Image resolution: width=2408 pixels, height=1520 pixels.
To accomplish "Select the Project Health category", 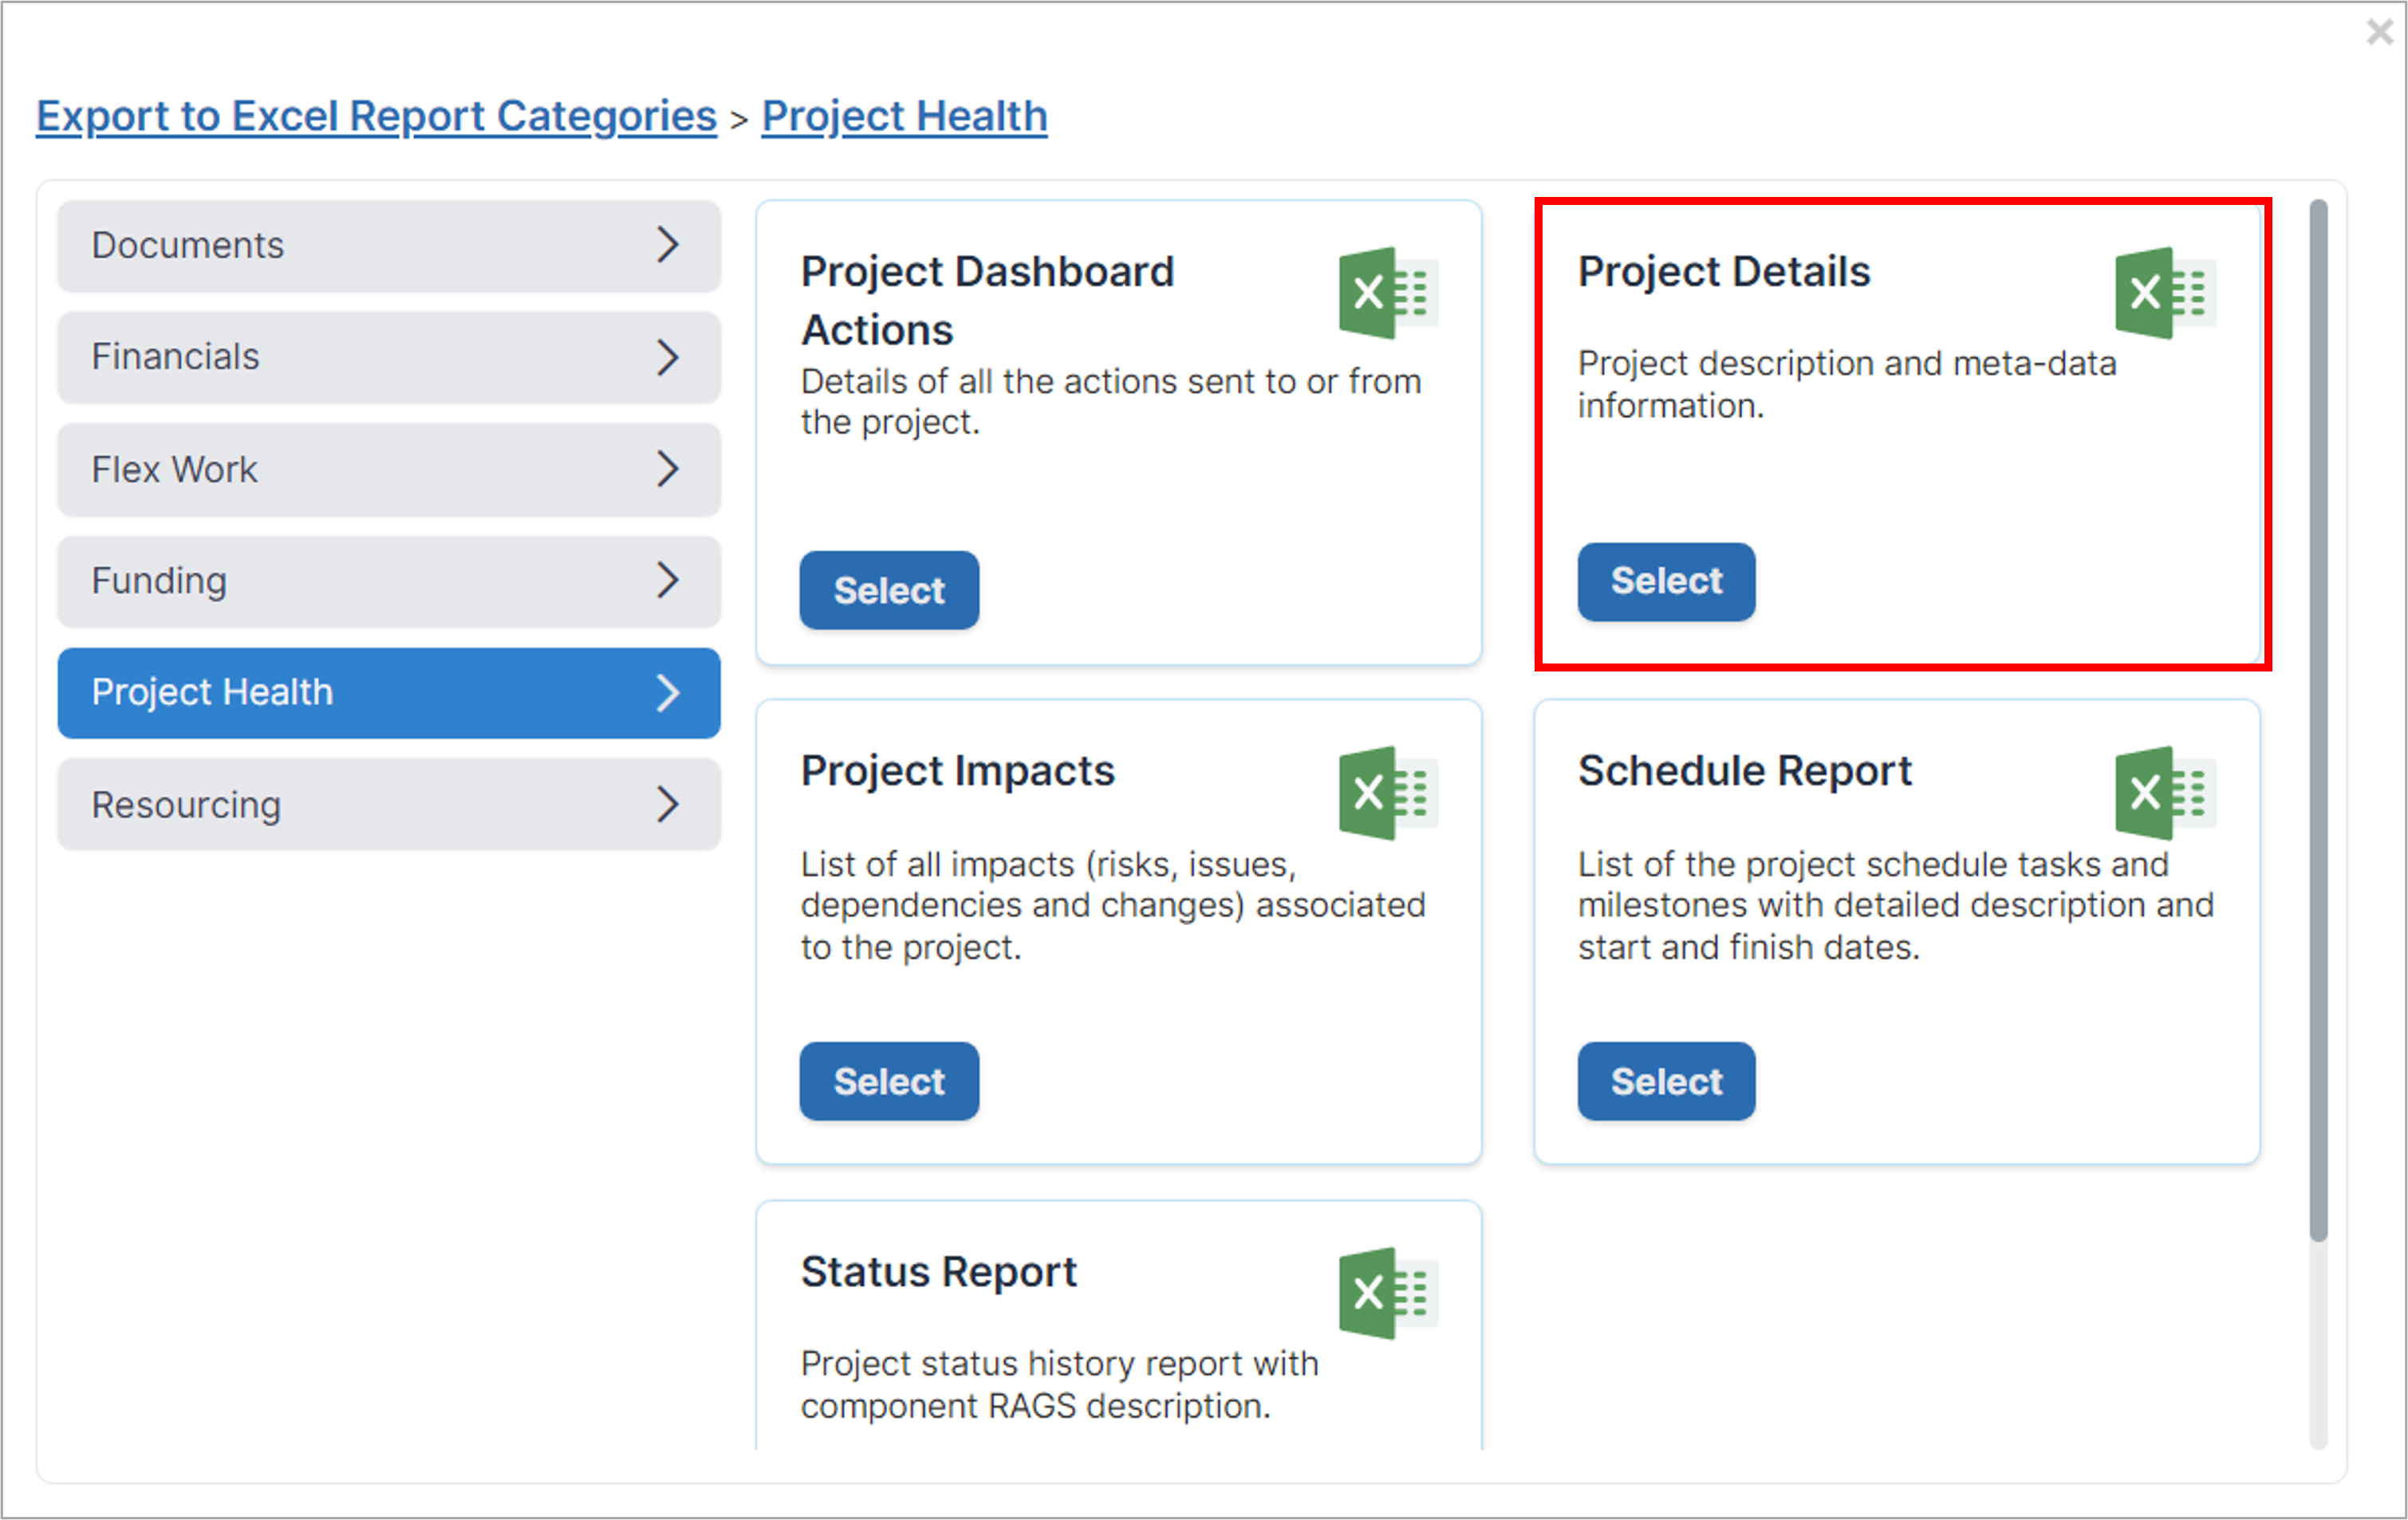I will coord(389,693).
